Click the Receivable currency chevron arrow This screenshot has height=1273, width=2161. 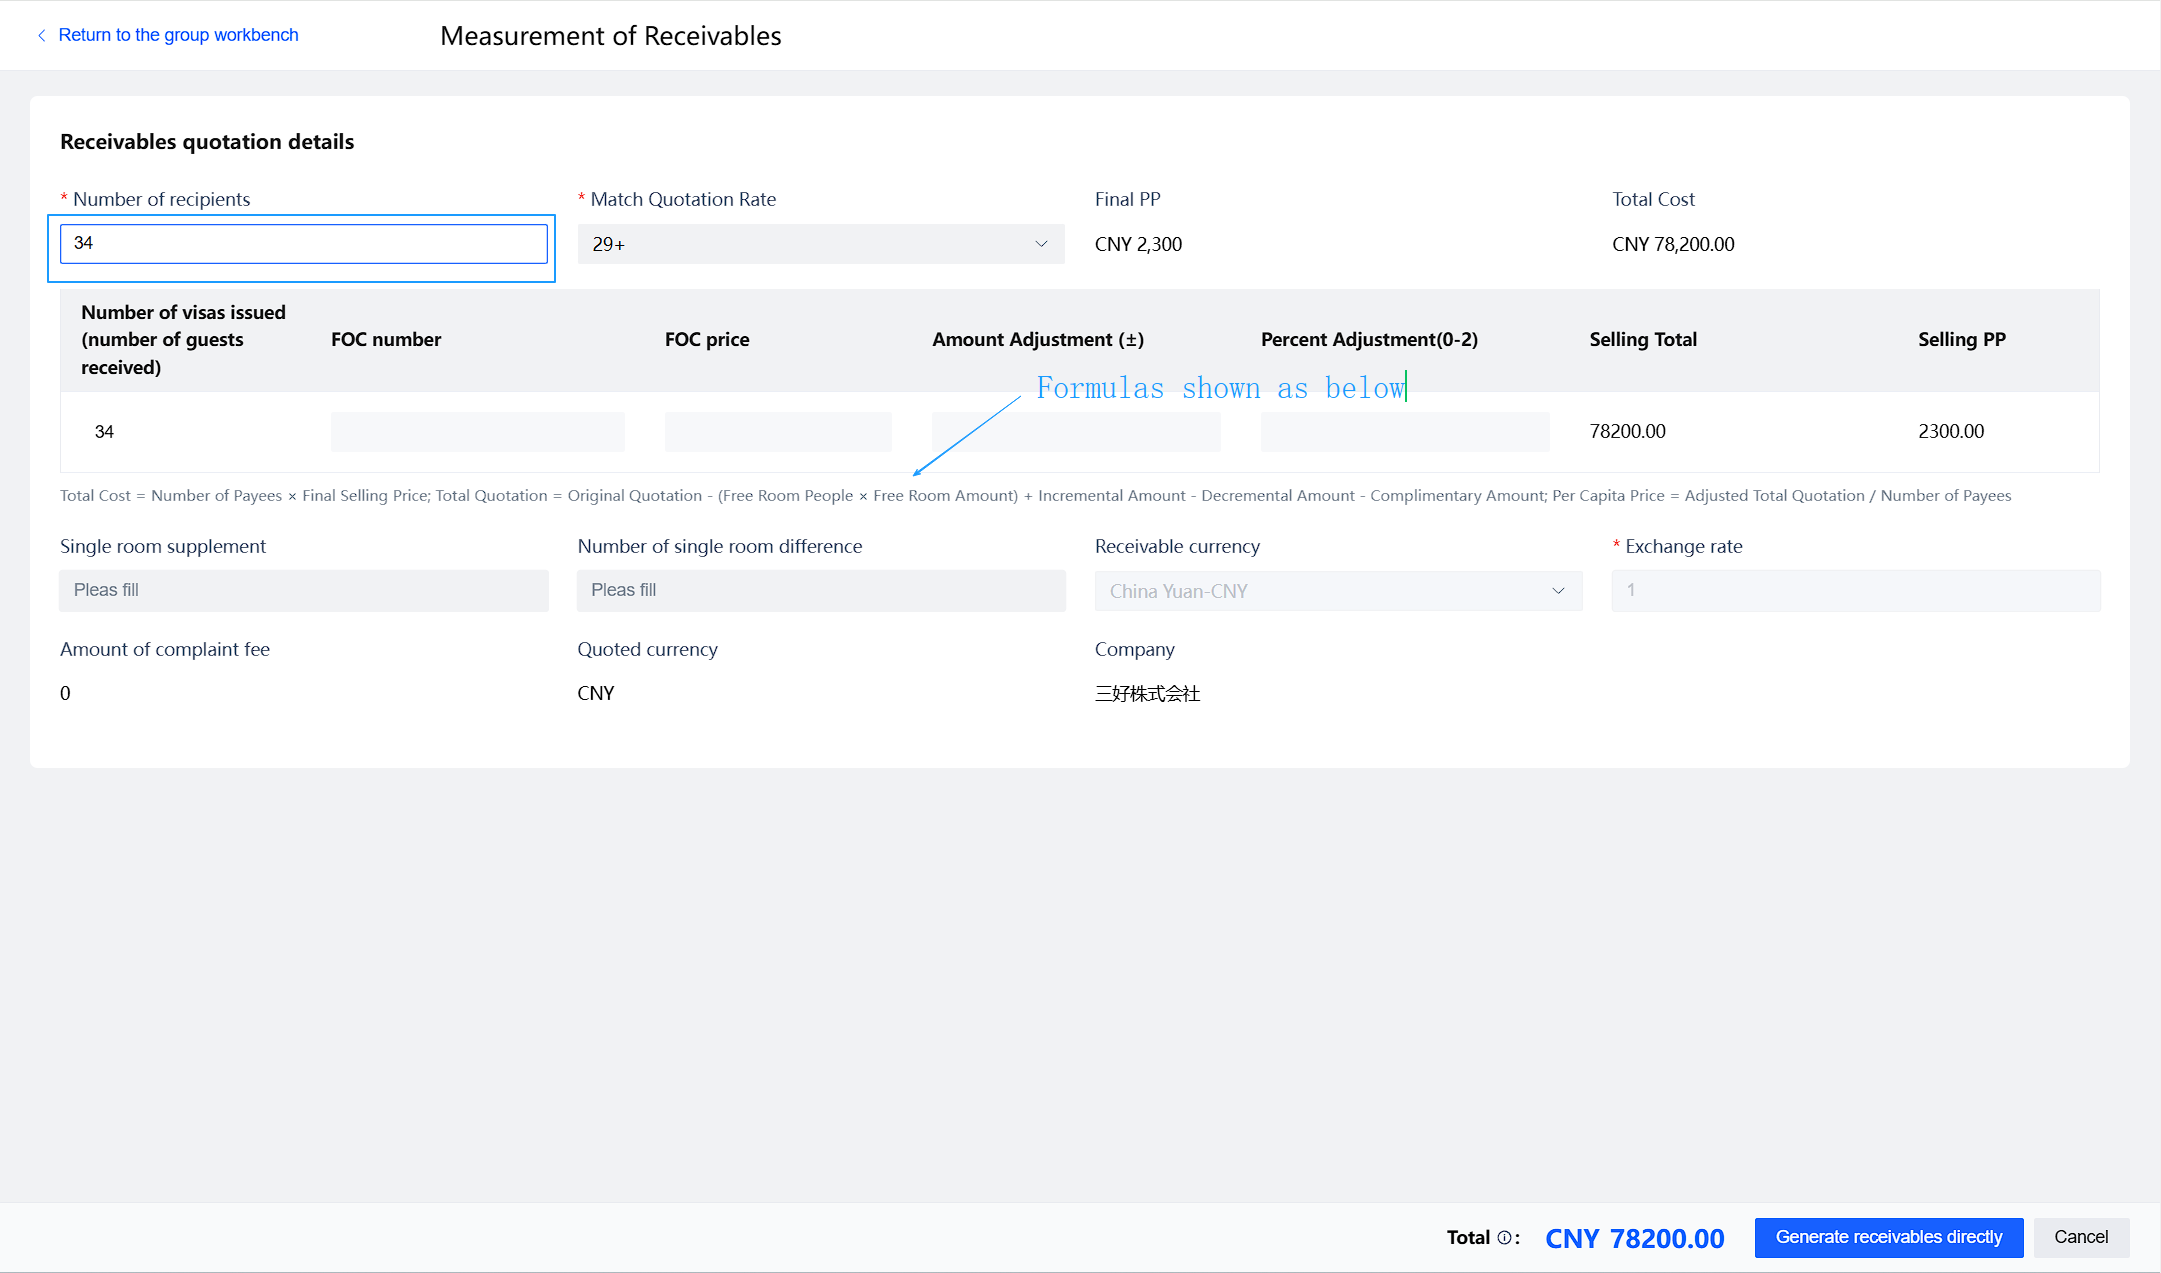(1558, 591)
